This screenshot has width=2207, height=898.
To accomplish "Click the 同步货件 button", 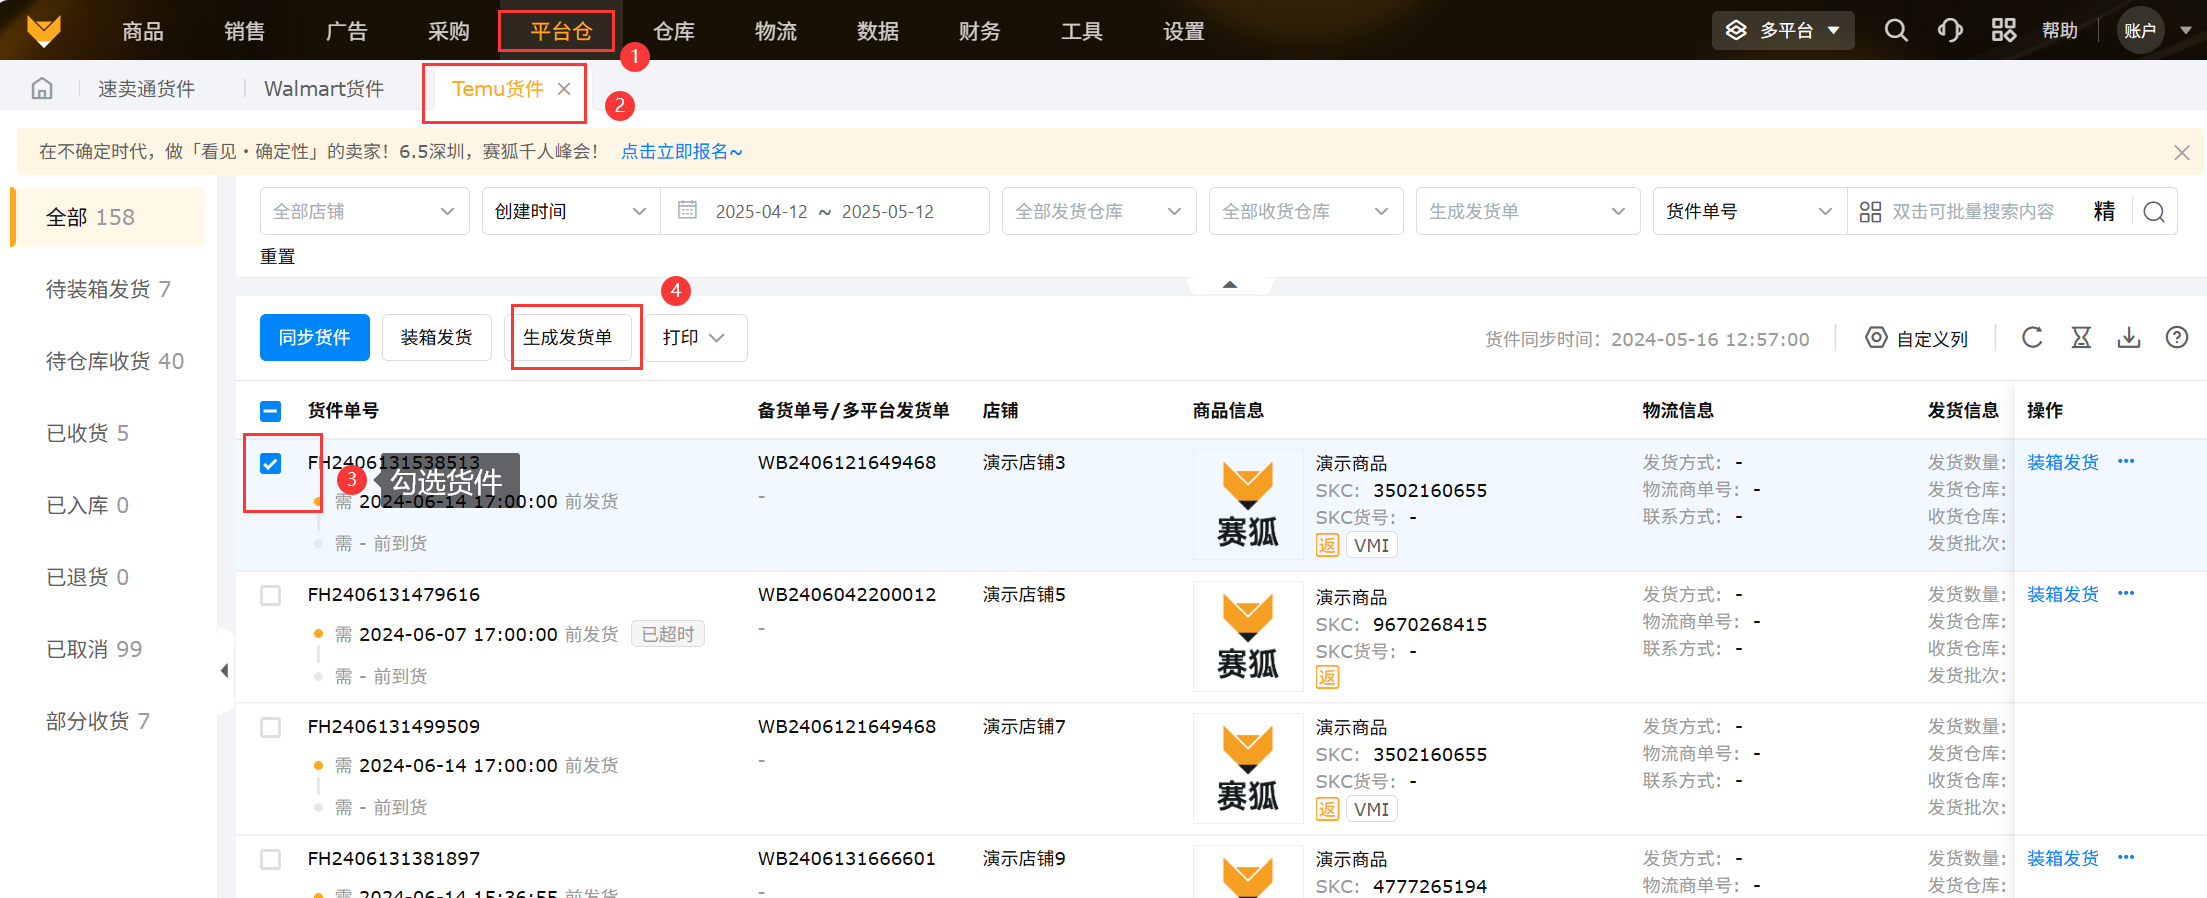I will (x=314, y=338).
